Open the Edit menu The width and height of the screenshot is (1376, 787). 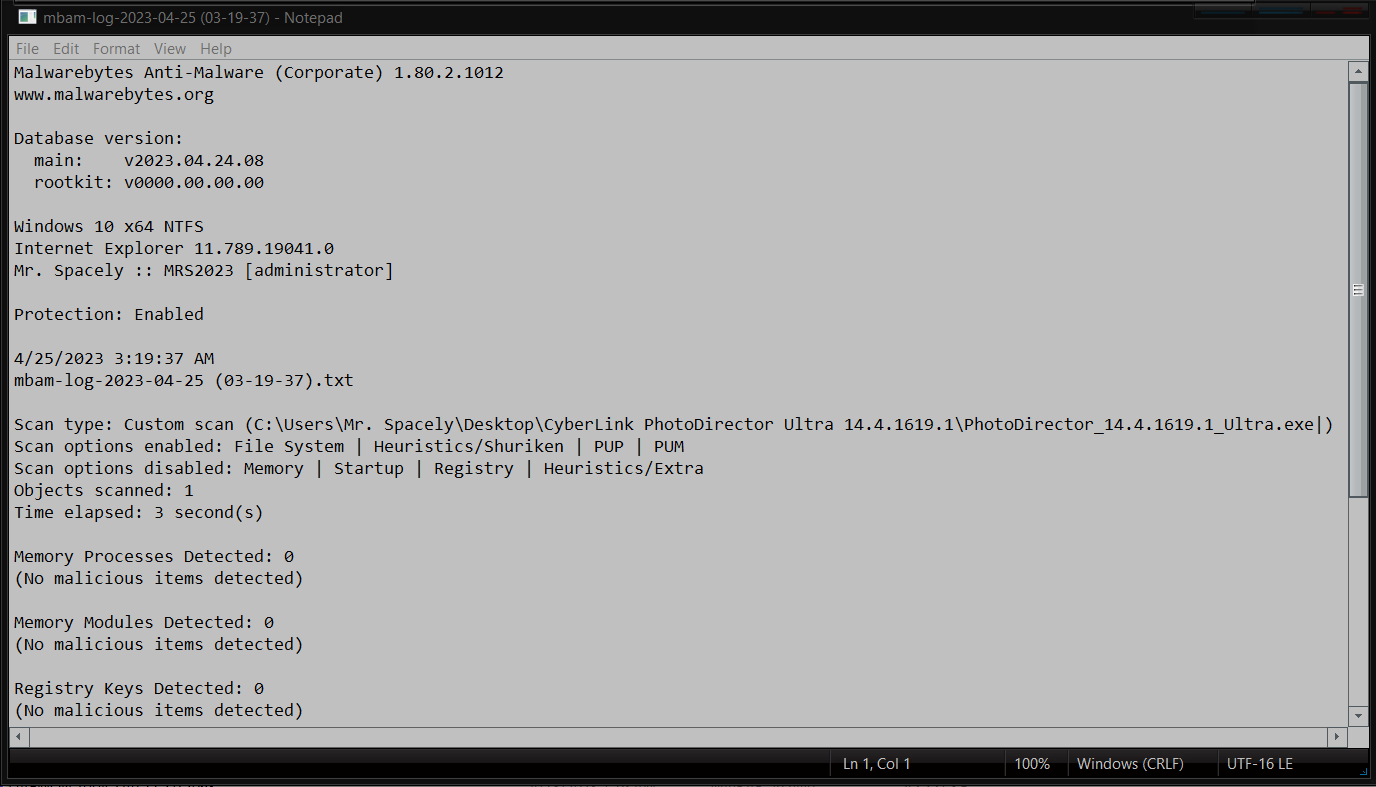[x=66, y=48]
